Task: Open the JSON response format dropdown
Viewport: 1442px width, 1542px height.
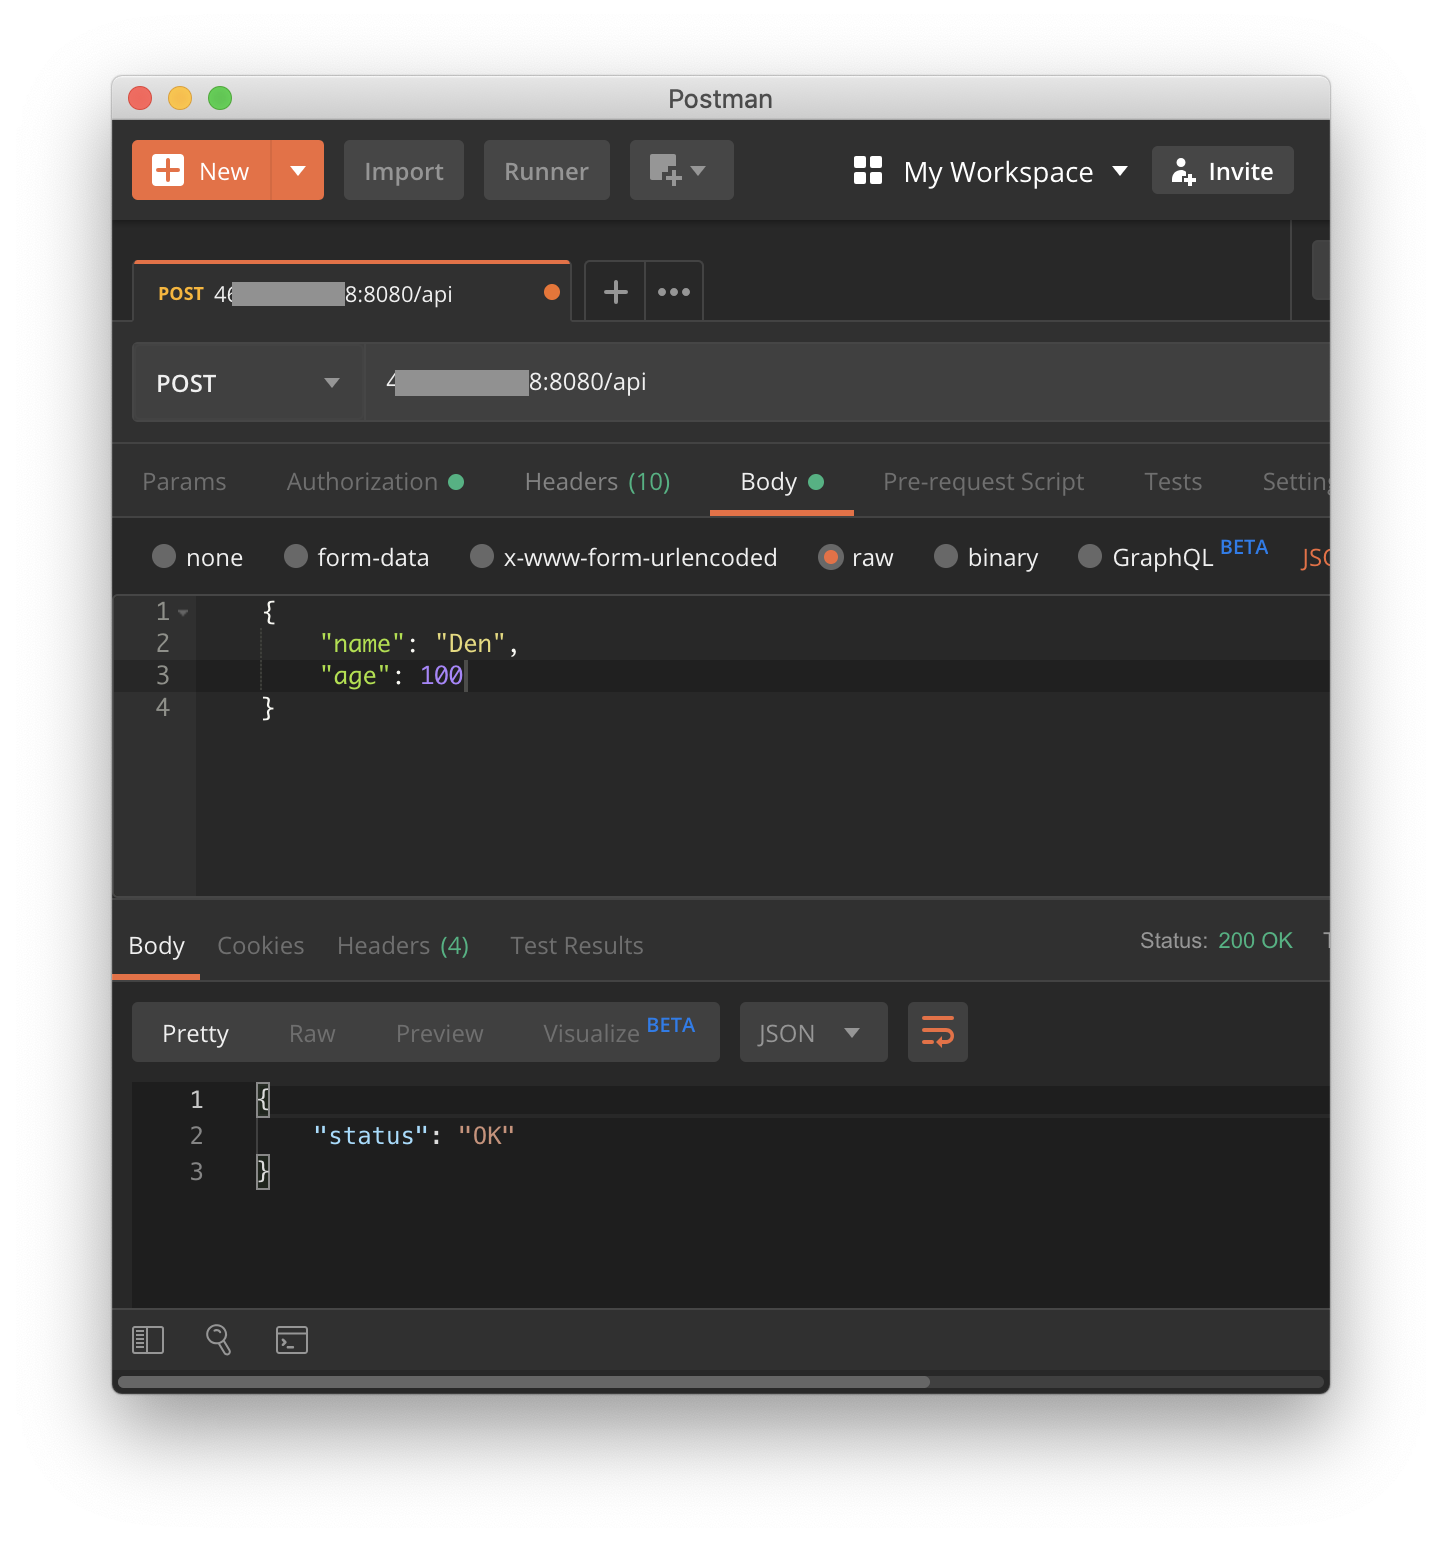Action: (814, 1032)
